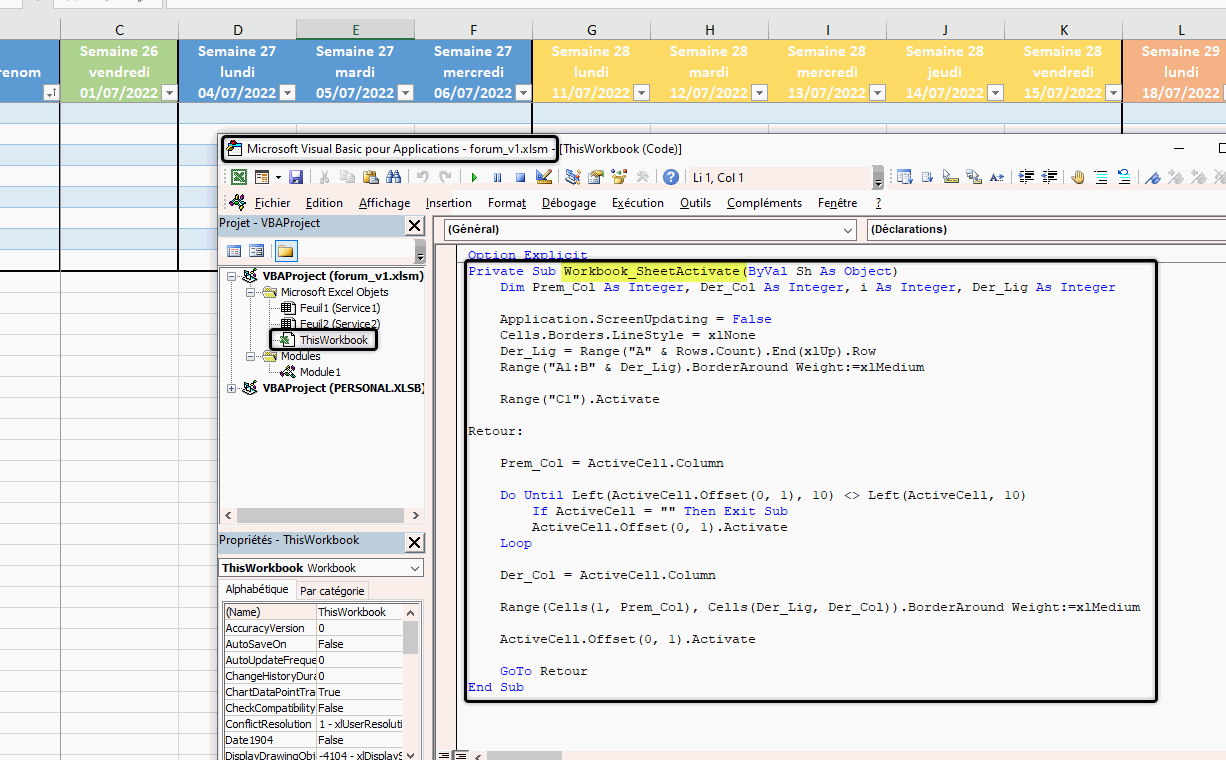
Task: Select Module1 in the project tree
Action: click(x=320, y=372)
